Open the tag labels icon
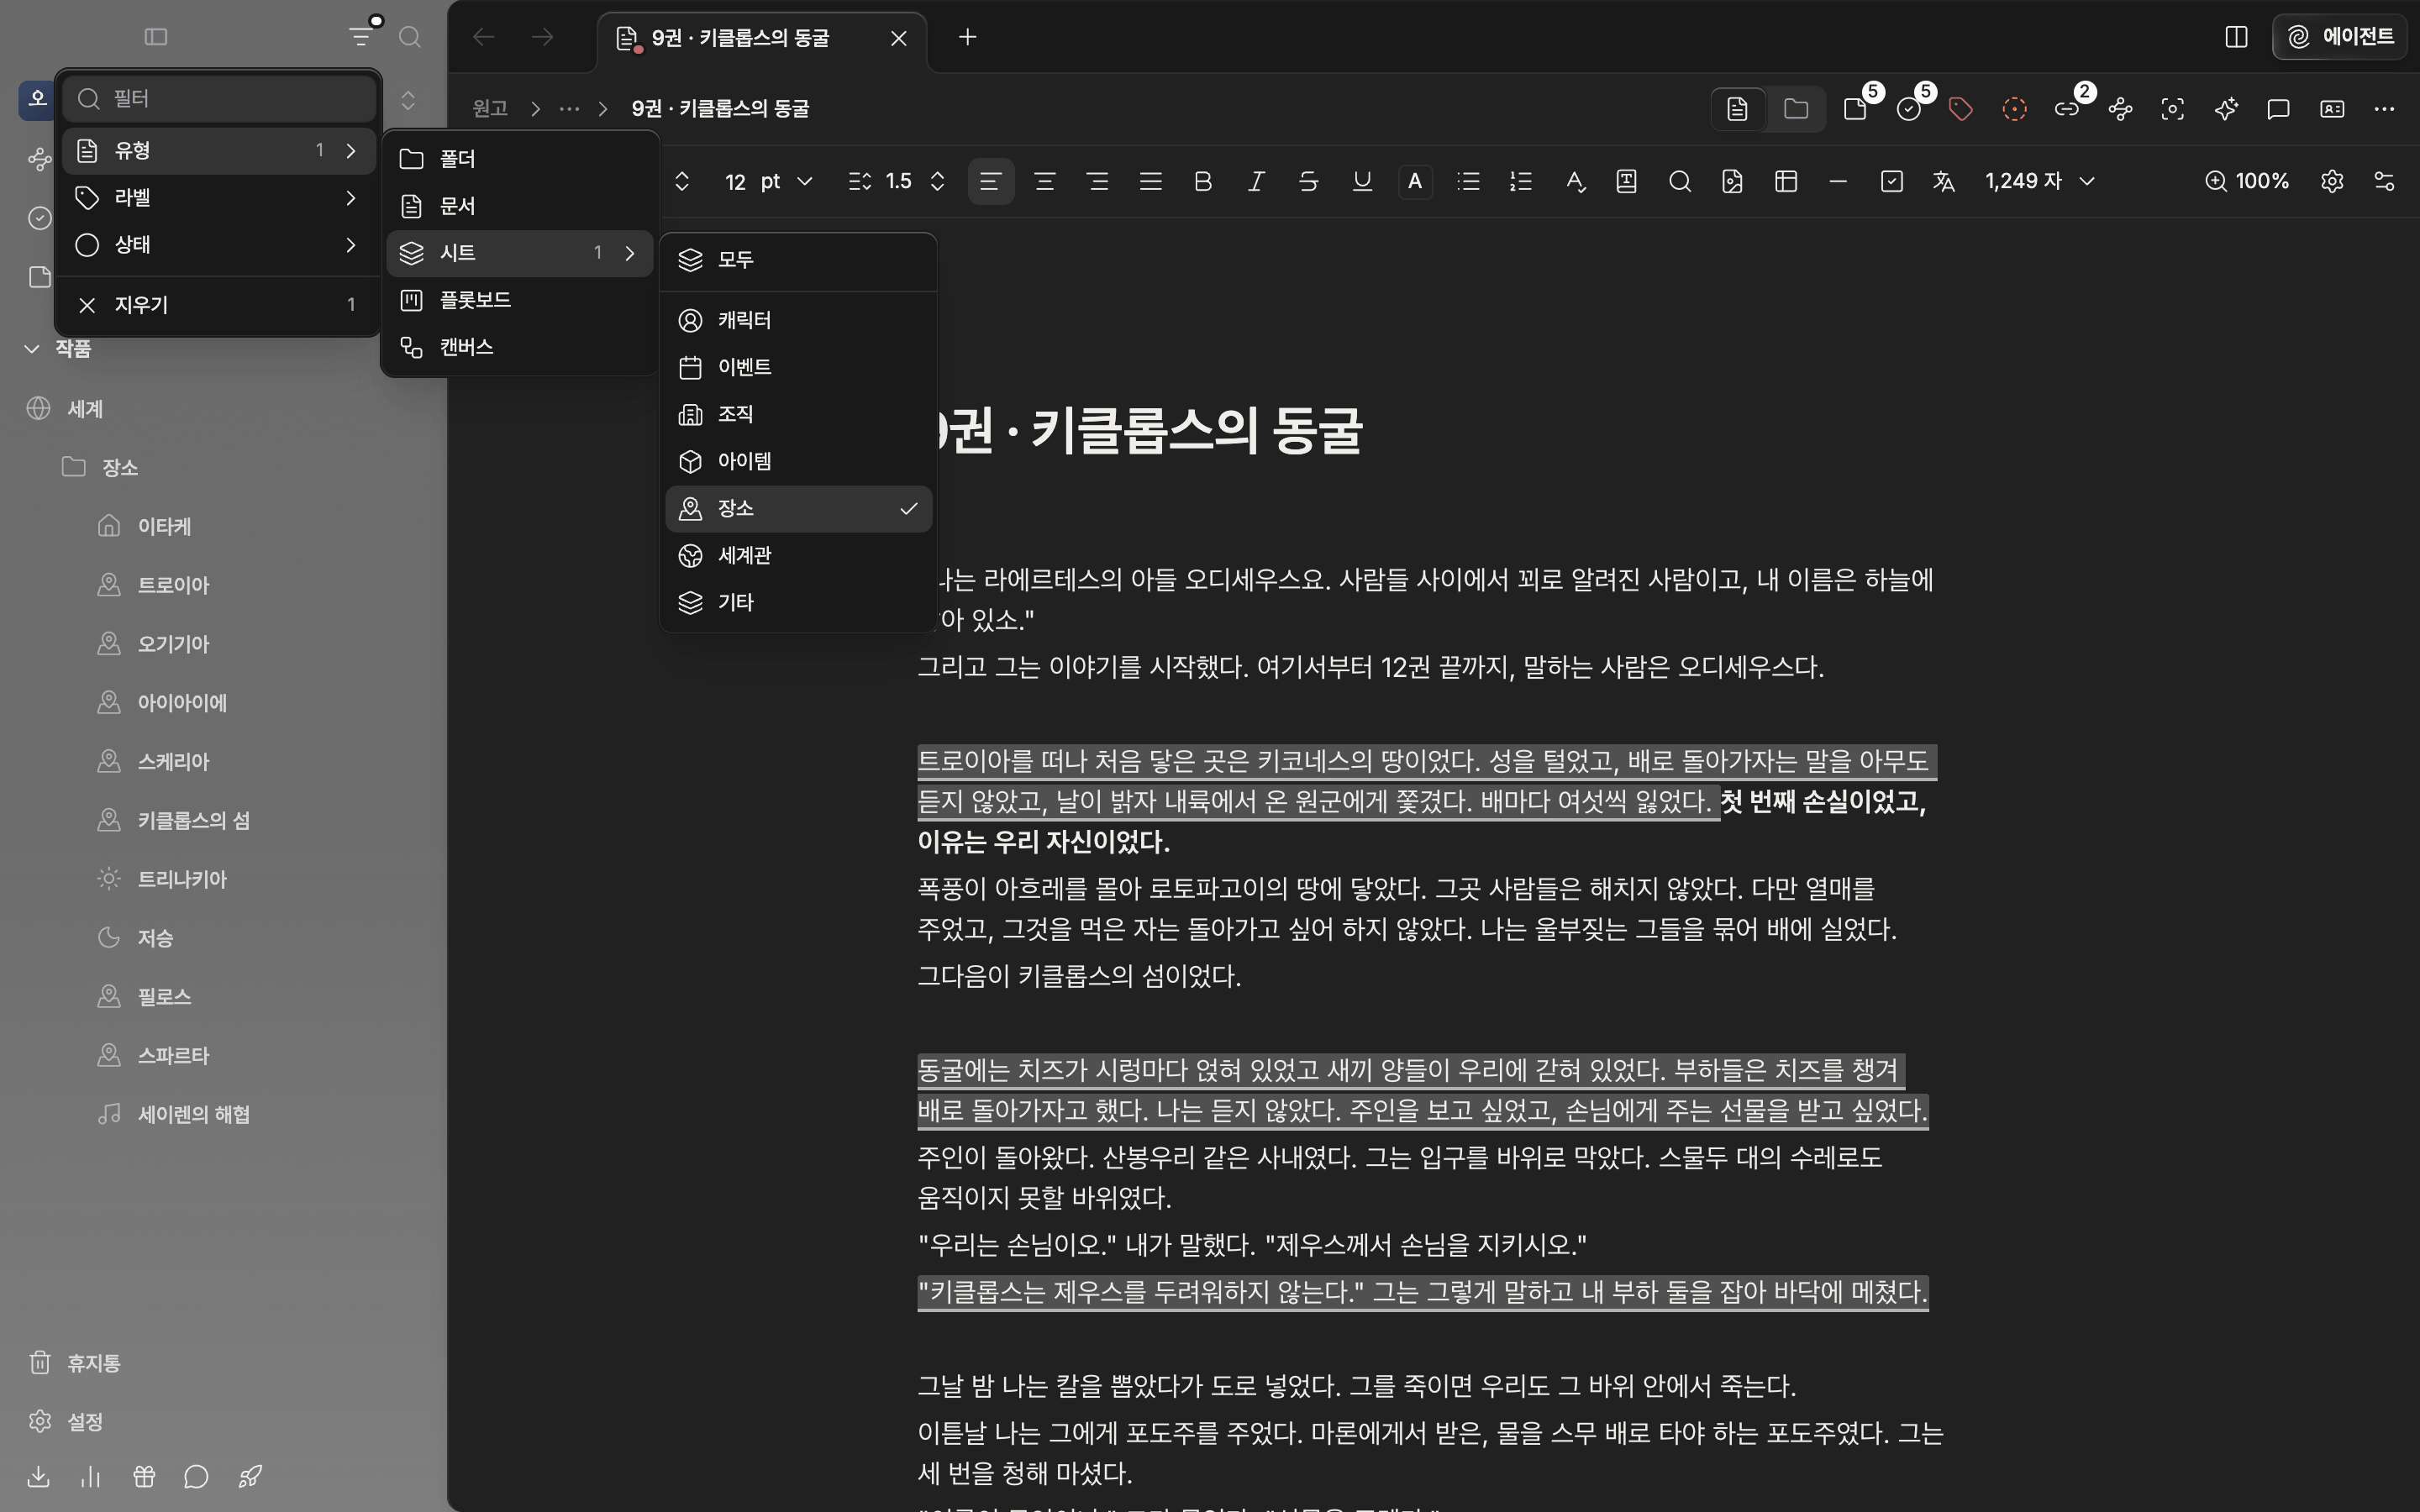Image resolution: width=2420 pixels, height=1512 pixels. coord(1961,109)
